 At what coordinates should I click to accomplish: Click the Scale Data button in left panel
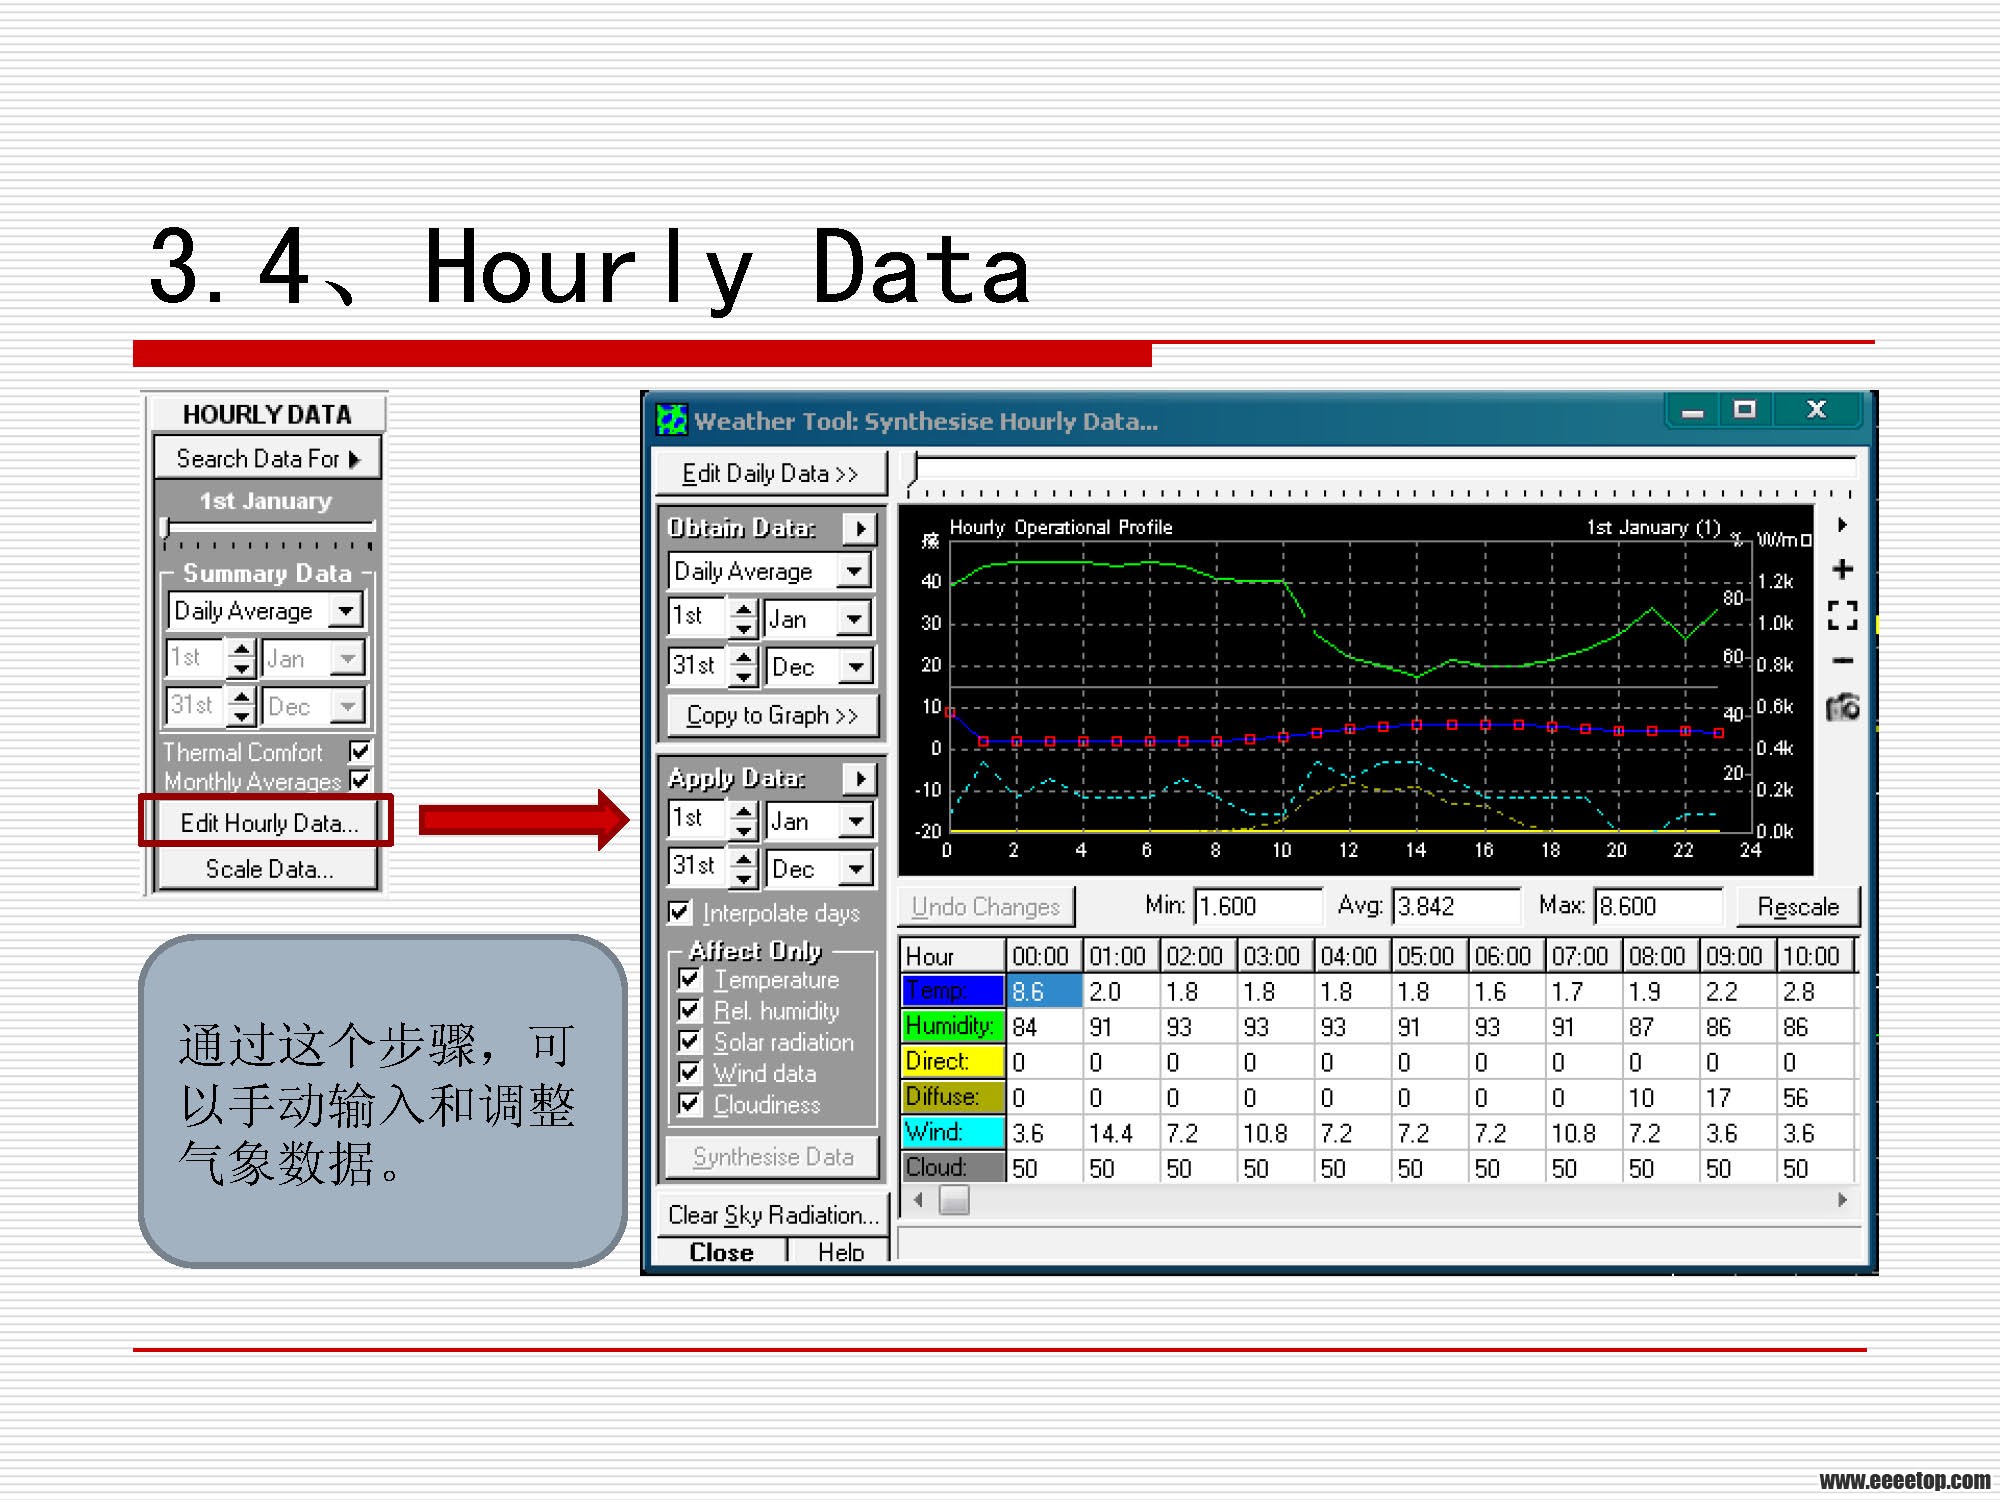pos(268,869)
